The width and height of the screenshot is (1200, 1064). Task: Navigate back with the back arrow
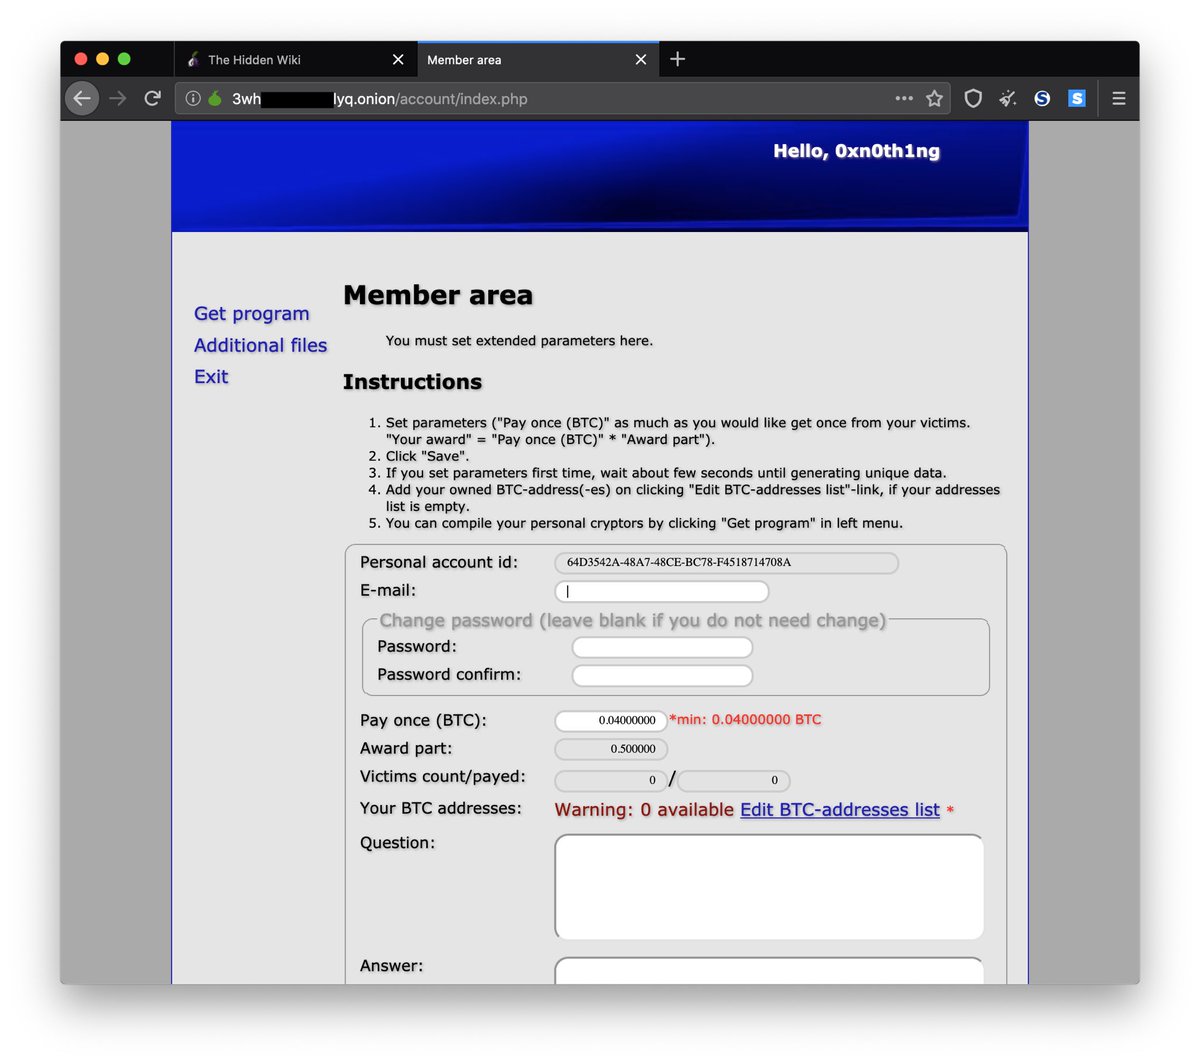point(81,98)
